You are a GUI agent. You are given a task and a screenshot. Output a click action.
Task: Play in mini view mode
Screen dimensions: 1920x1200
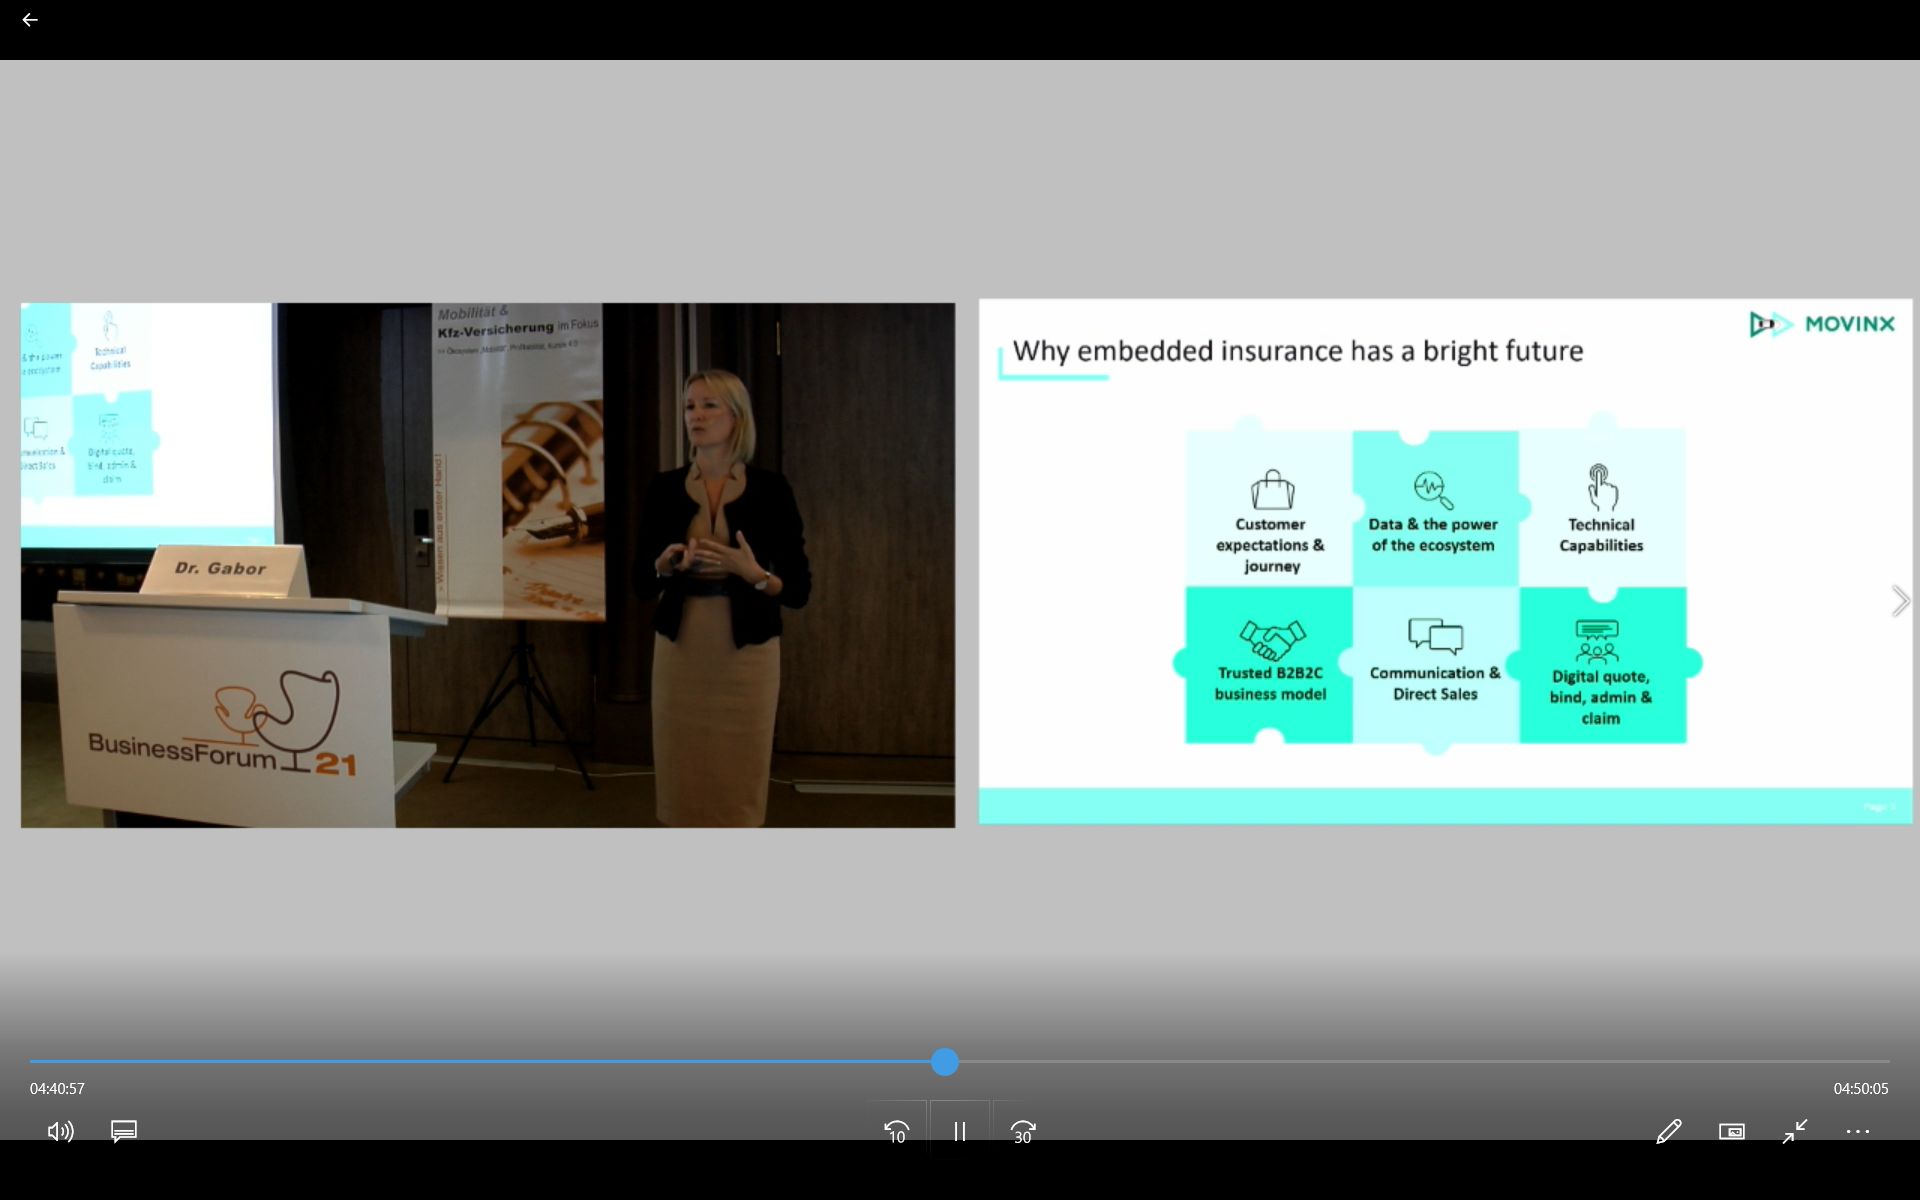[1731, 1131]
